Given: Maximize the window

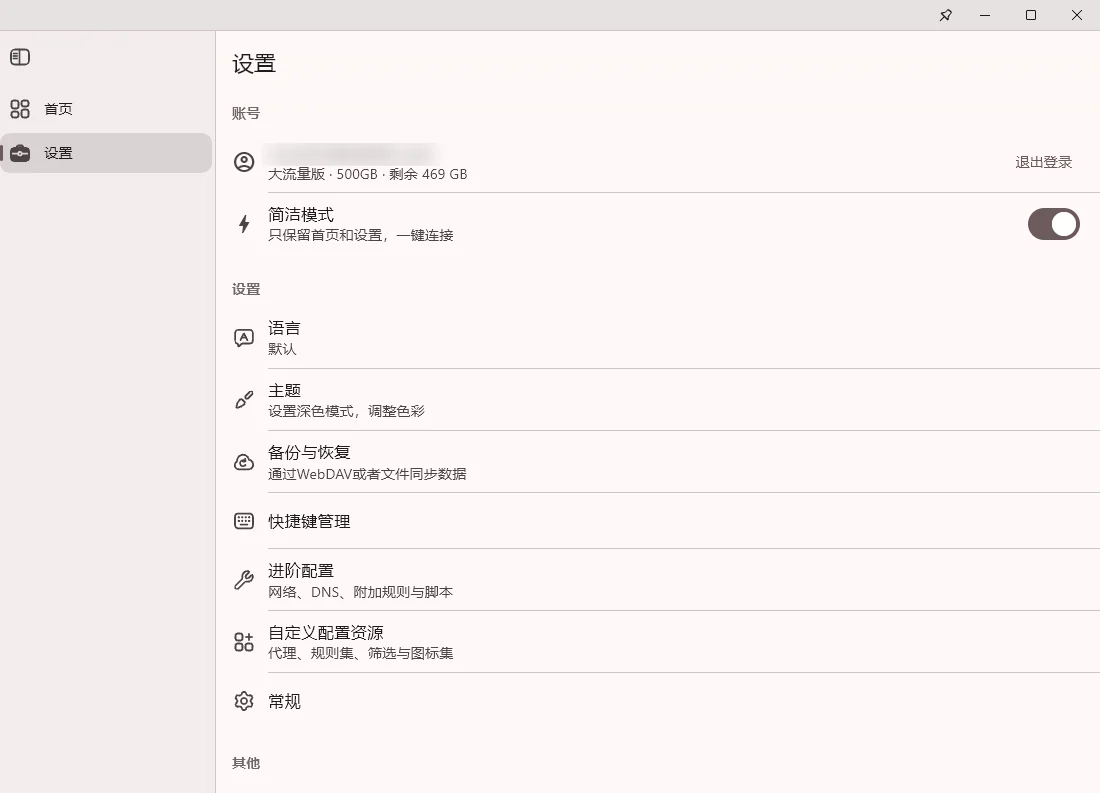Looking at the screenshot, I should click(x=1031, y=15).
